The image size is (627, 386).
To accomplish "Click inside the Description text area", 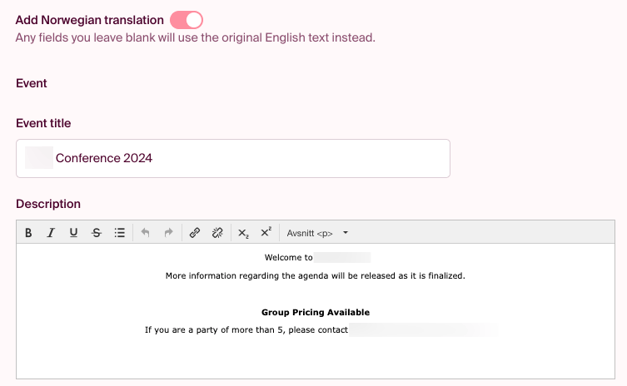I will 315,311.
